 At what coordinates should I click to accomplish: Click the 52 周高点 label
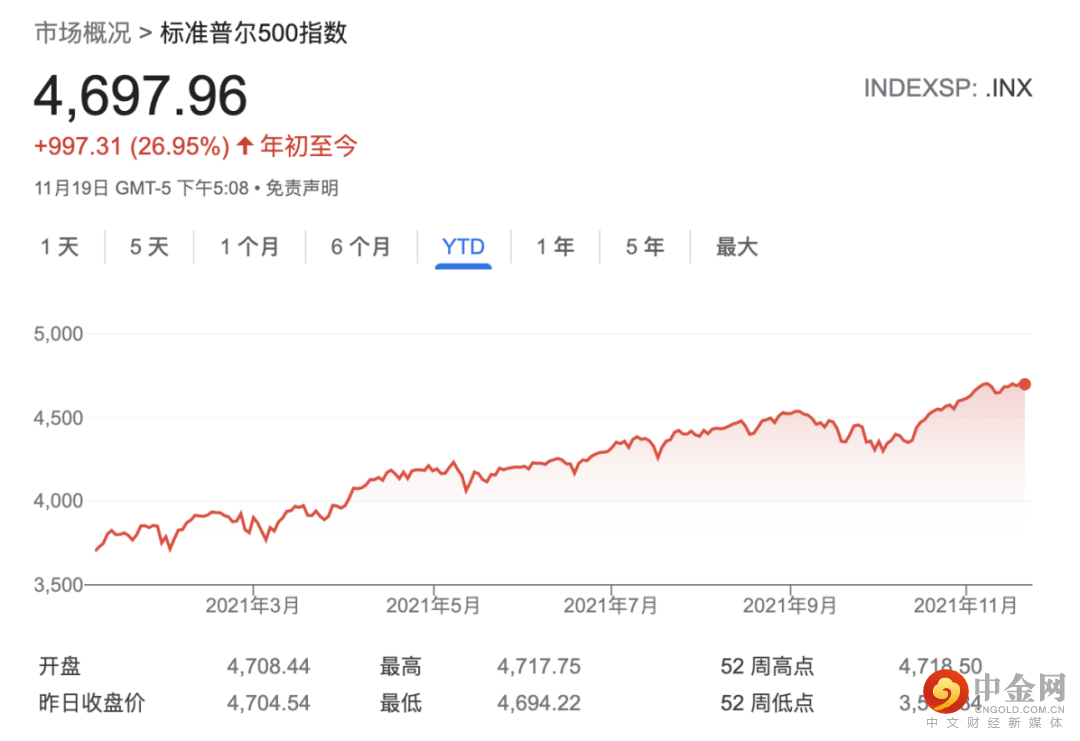[x=767, y=667]
